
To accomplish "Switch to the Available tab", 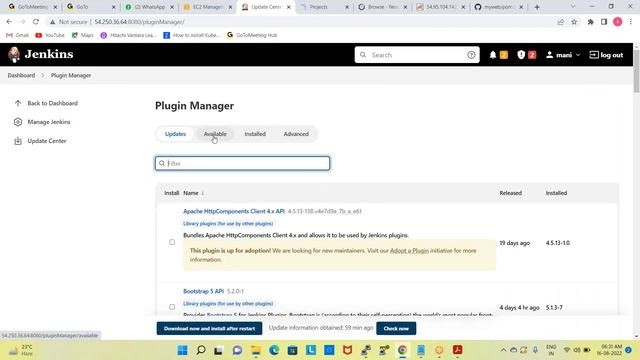I will [x=215, y=134].
